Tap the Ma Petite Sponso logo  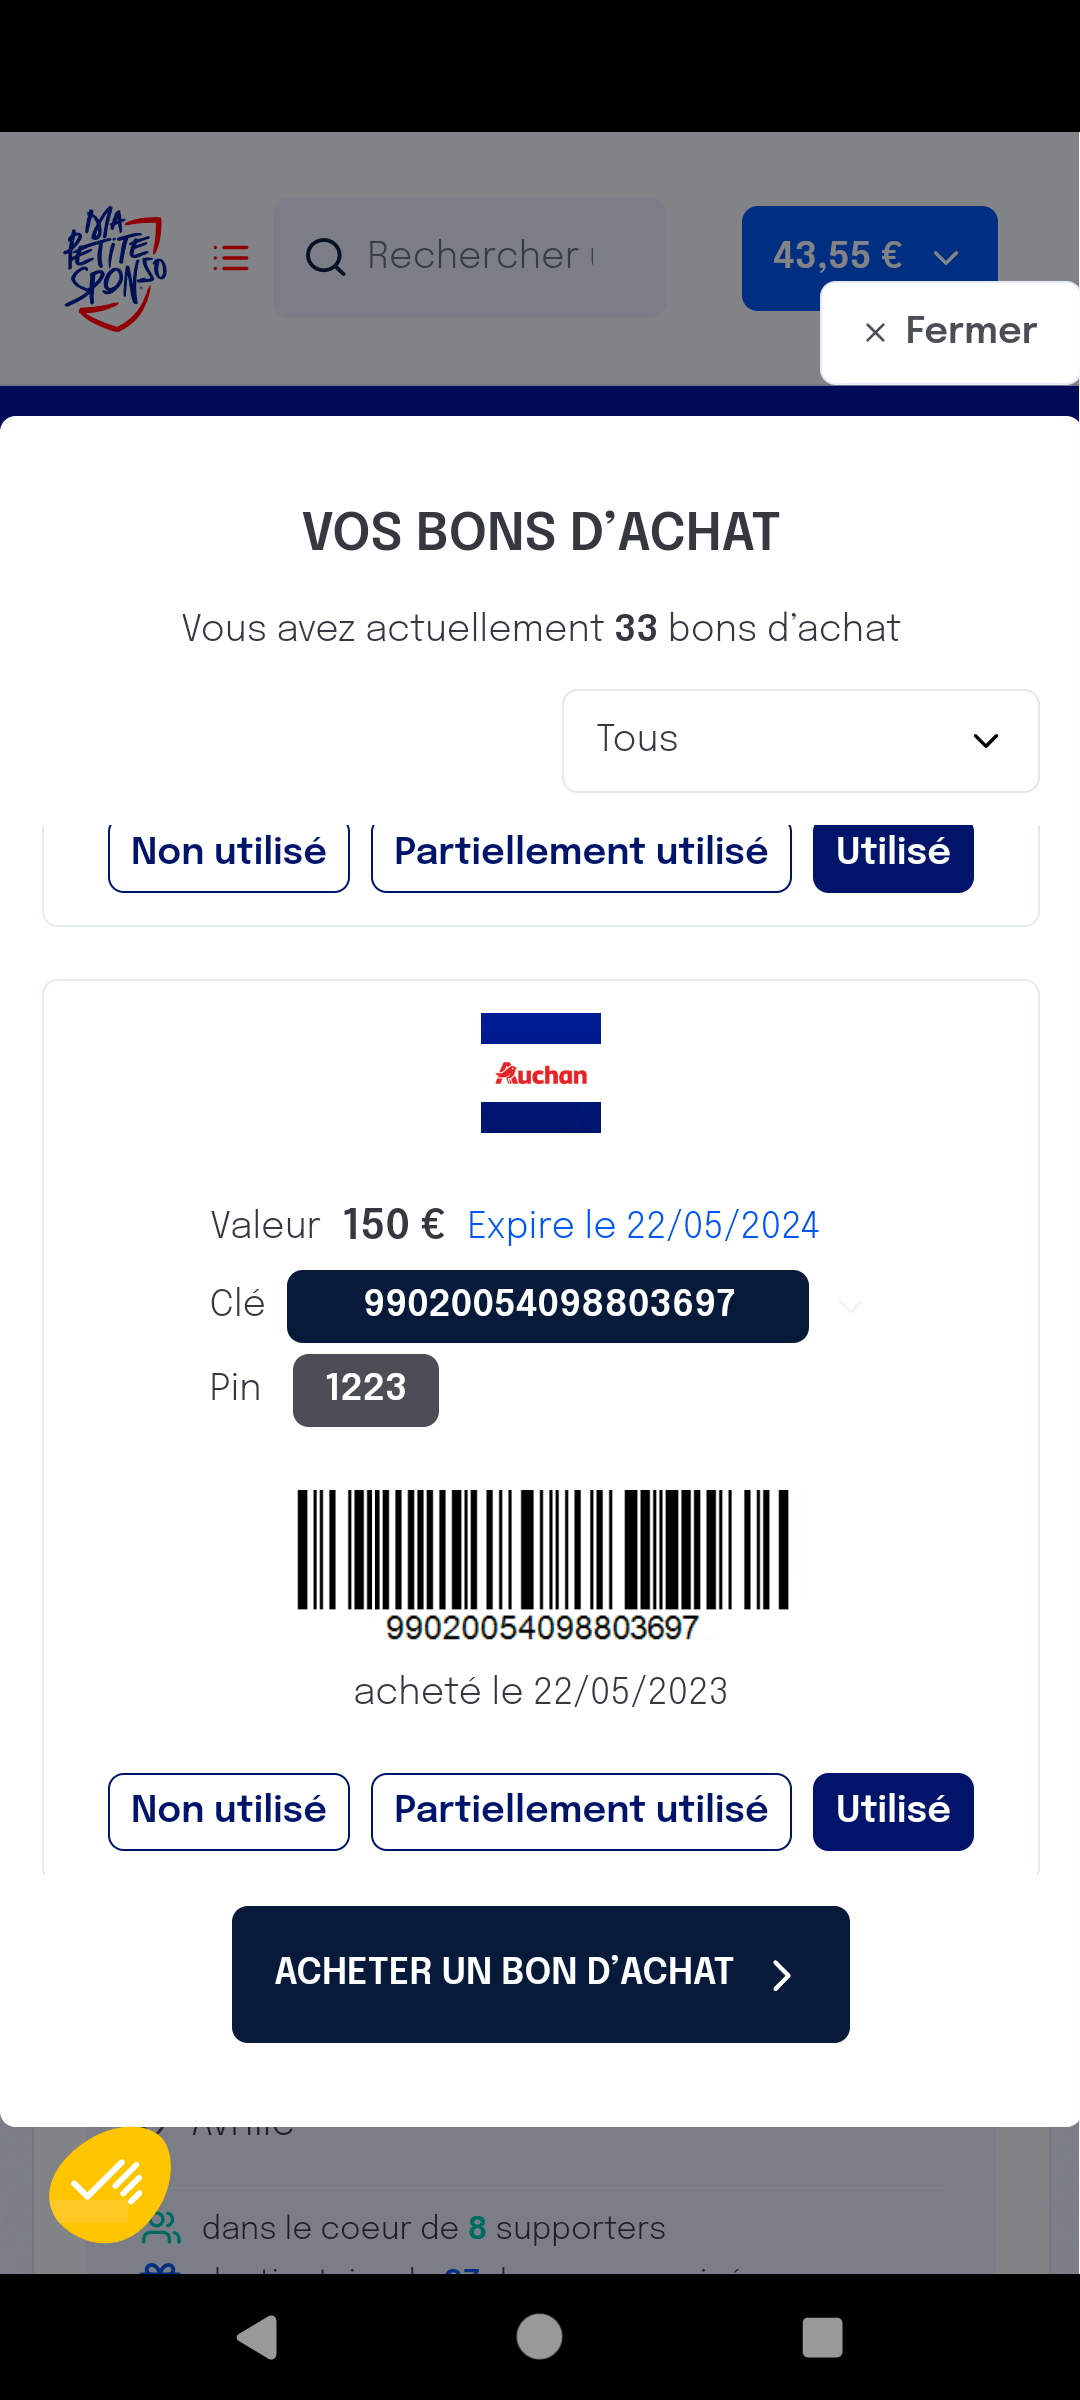click(115, 268)
